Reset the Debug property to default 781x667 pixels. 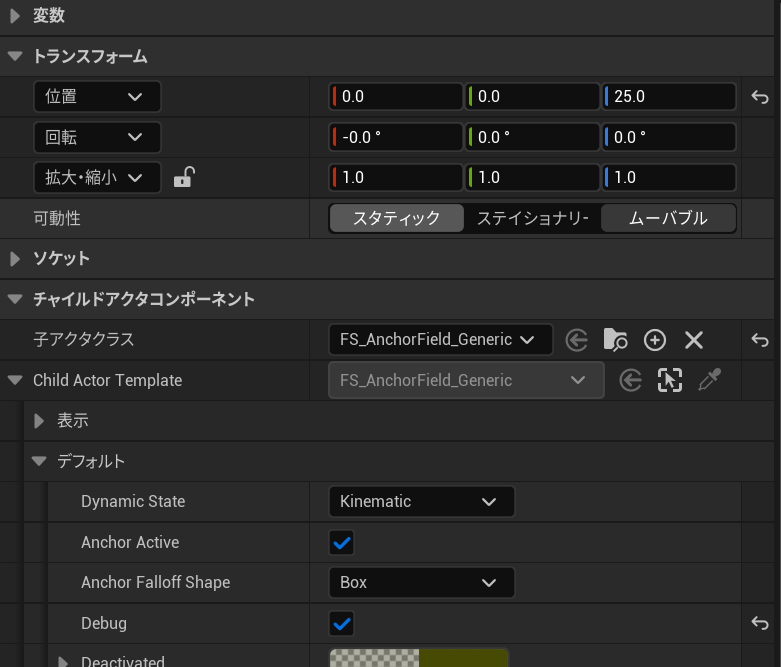[x=759, y=623]
